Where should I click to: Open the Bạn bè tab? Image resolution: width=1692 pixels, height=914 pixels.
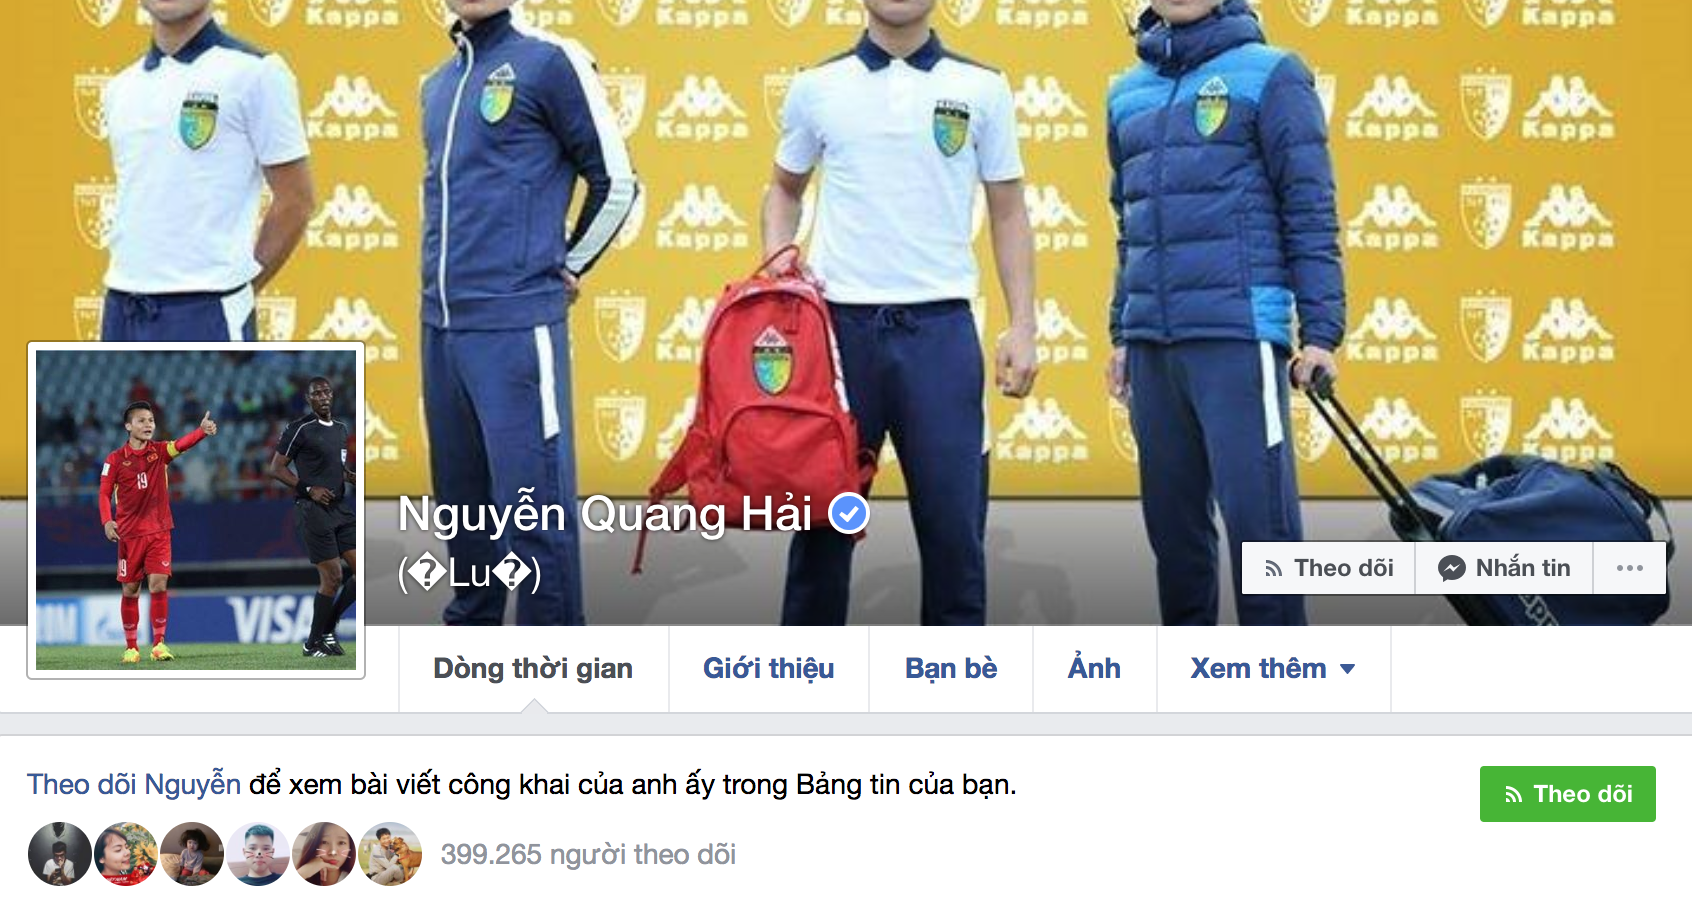tap(951, 669)
